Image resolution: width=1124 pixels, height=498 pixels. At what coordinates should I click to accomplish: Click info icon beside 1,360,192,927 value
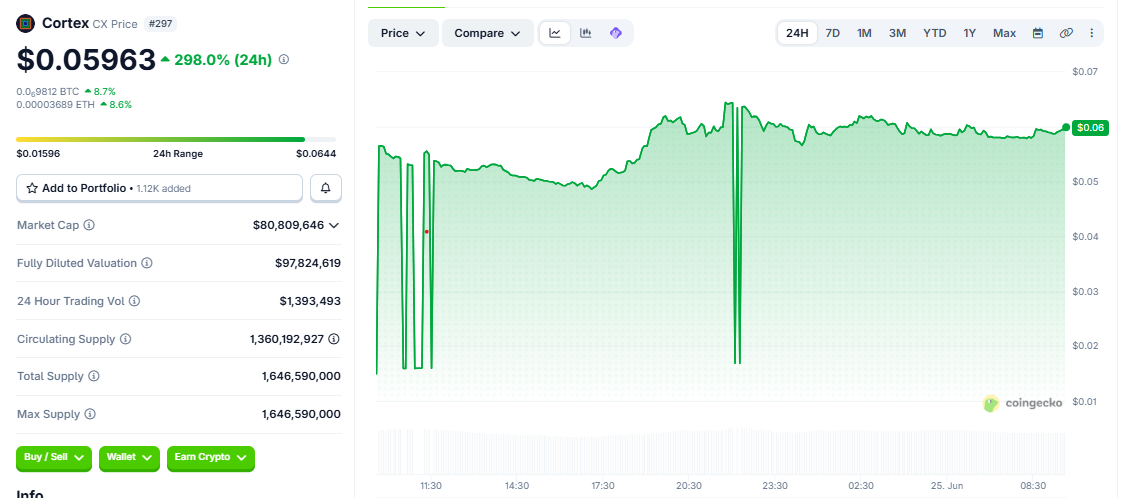pyautogui.click(x=334, y=338)
